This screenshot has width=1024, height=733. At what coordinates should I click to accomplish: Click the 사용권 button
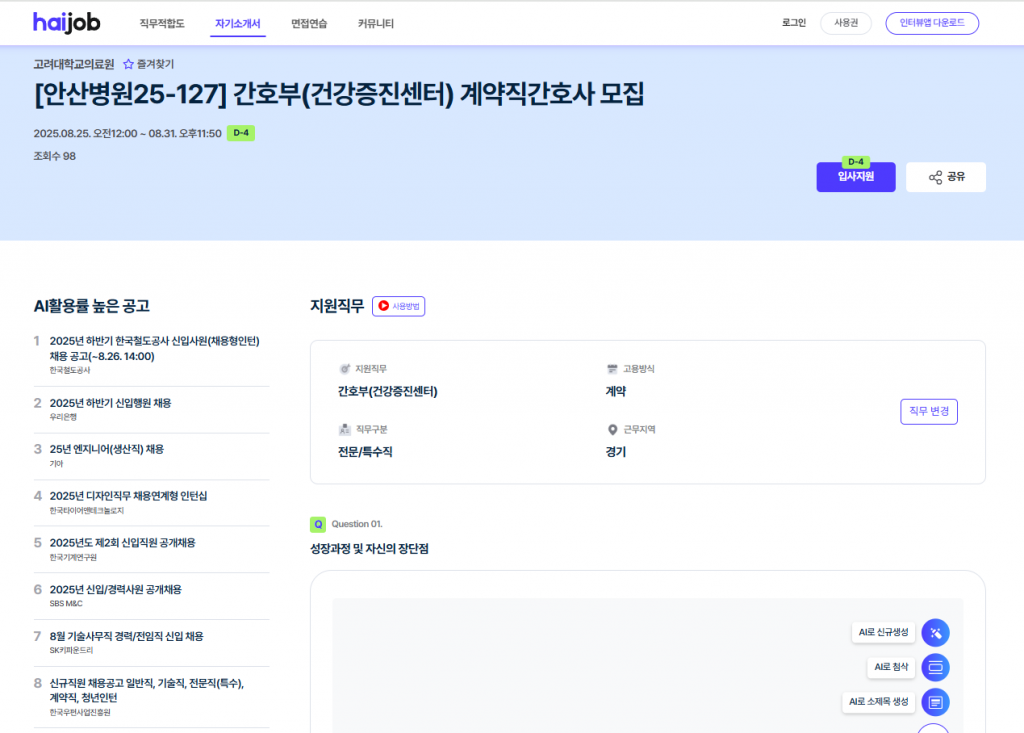pos(846,23)
